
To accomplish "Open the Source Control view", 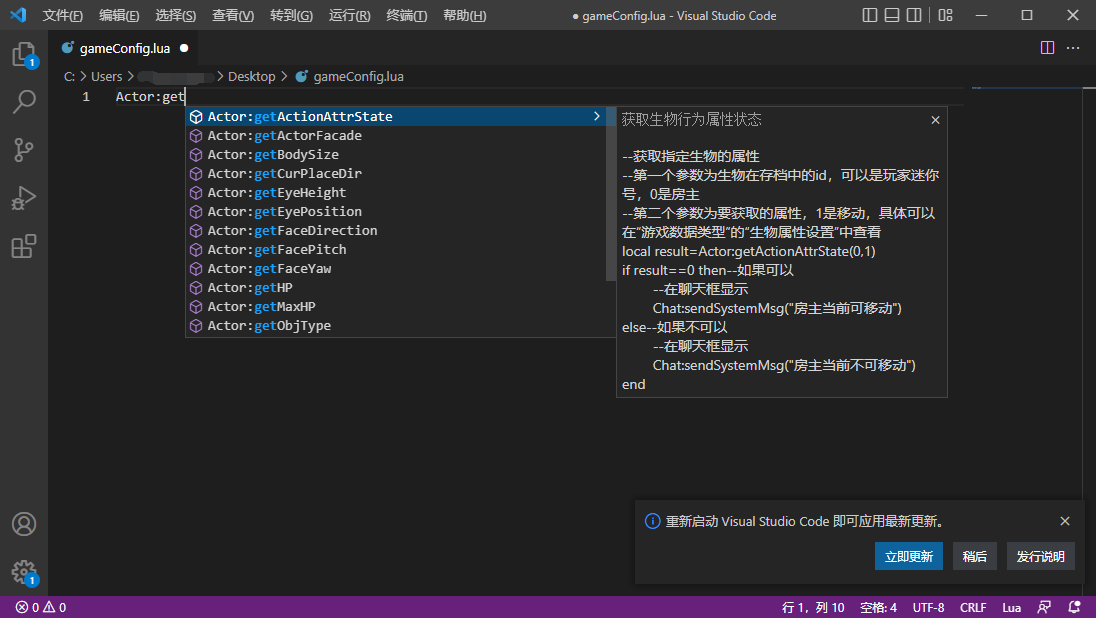I will coord(24,150).
